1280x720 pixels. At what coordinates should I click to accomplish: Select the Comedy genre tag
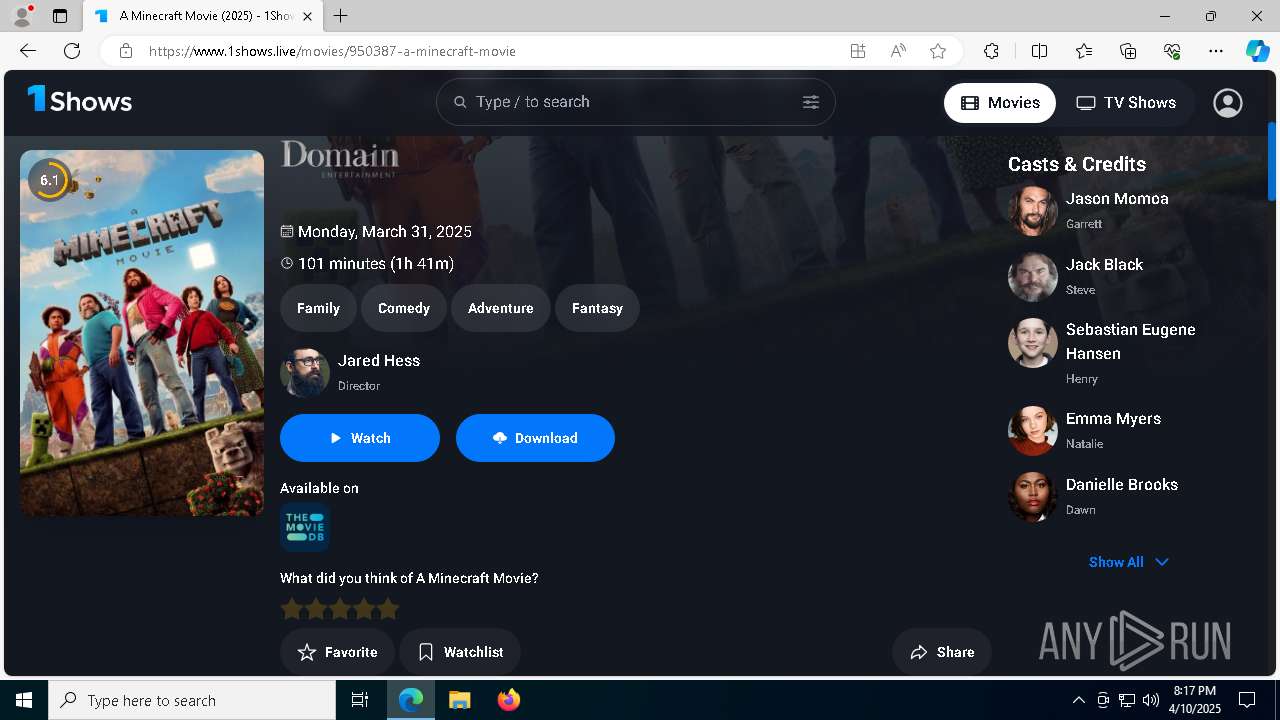(404, 308)
